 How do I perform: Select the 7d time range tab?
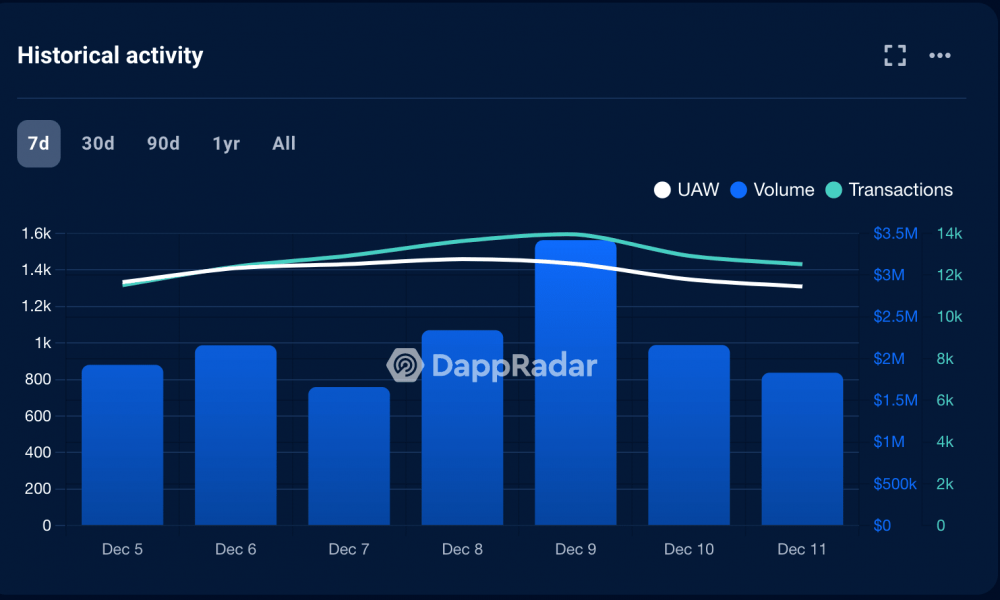(39, 143)
